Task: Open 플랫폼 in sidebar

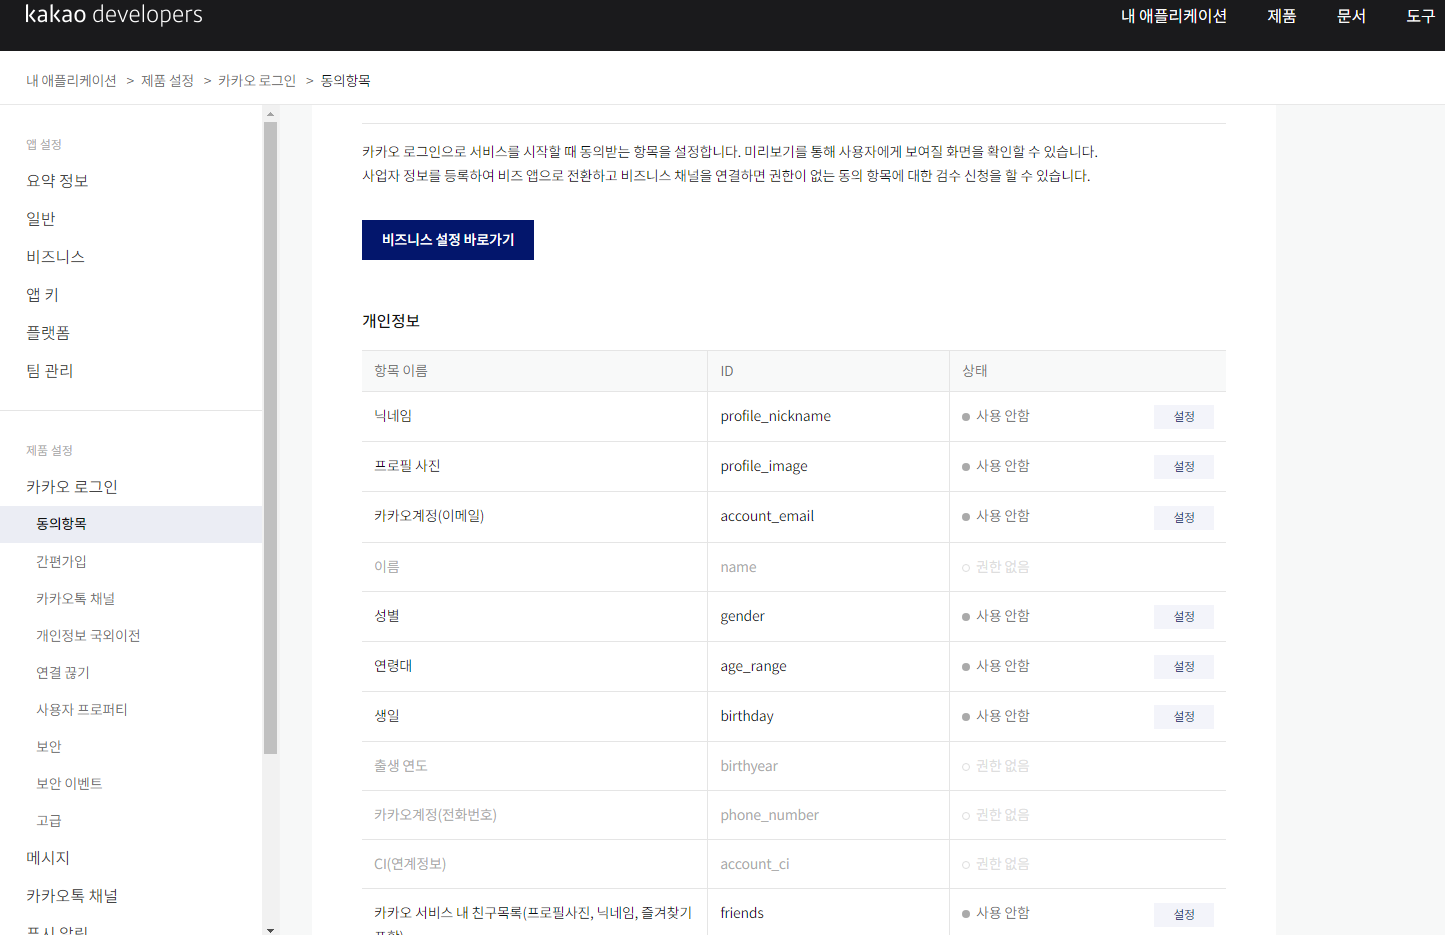Action: coord(48,333)
